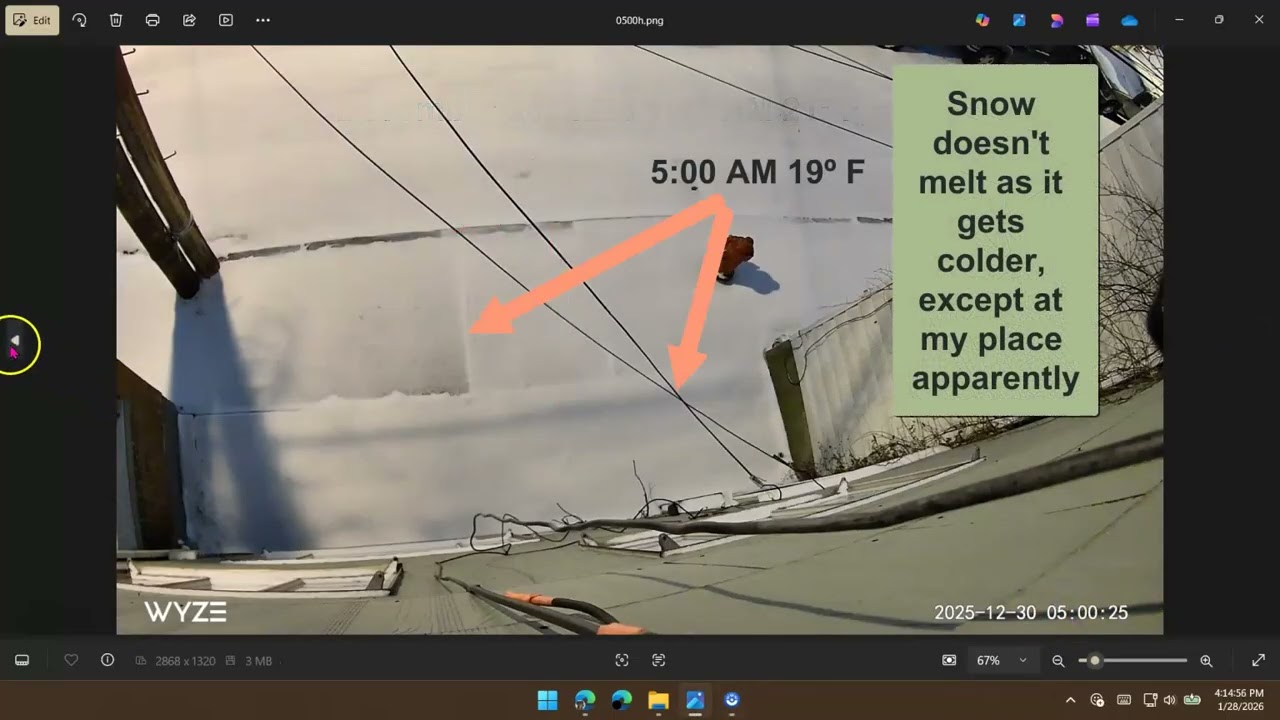Delete the photo with the trash icon
The image size is (1280, 720).
(x=116, y=20)
